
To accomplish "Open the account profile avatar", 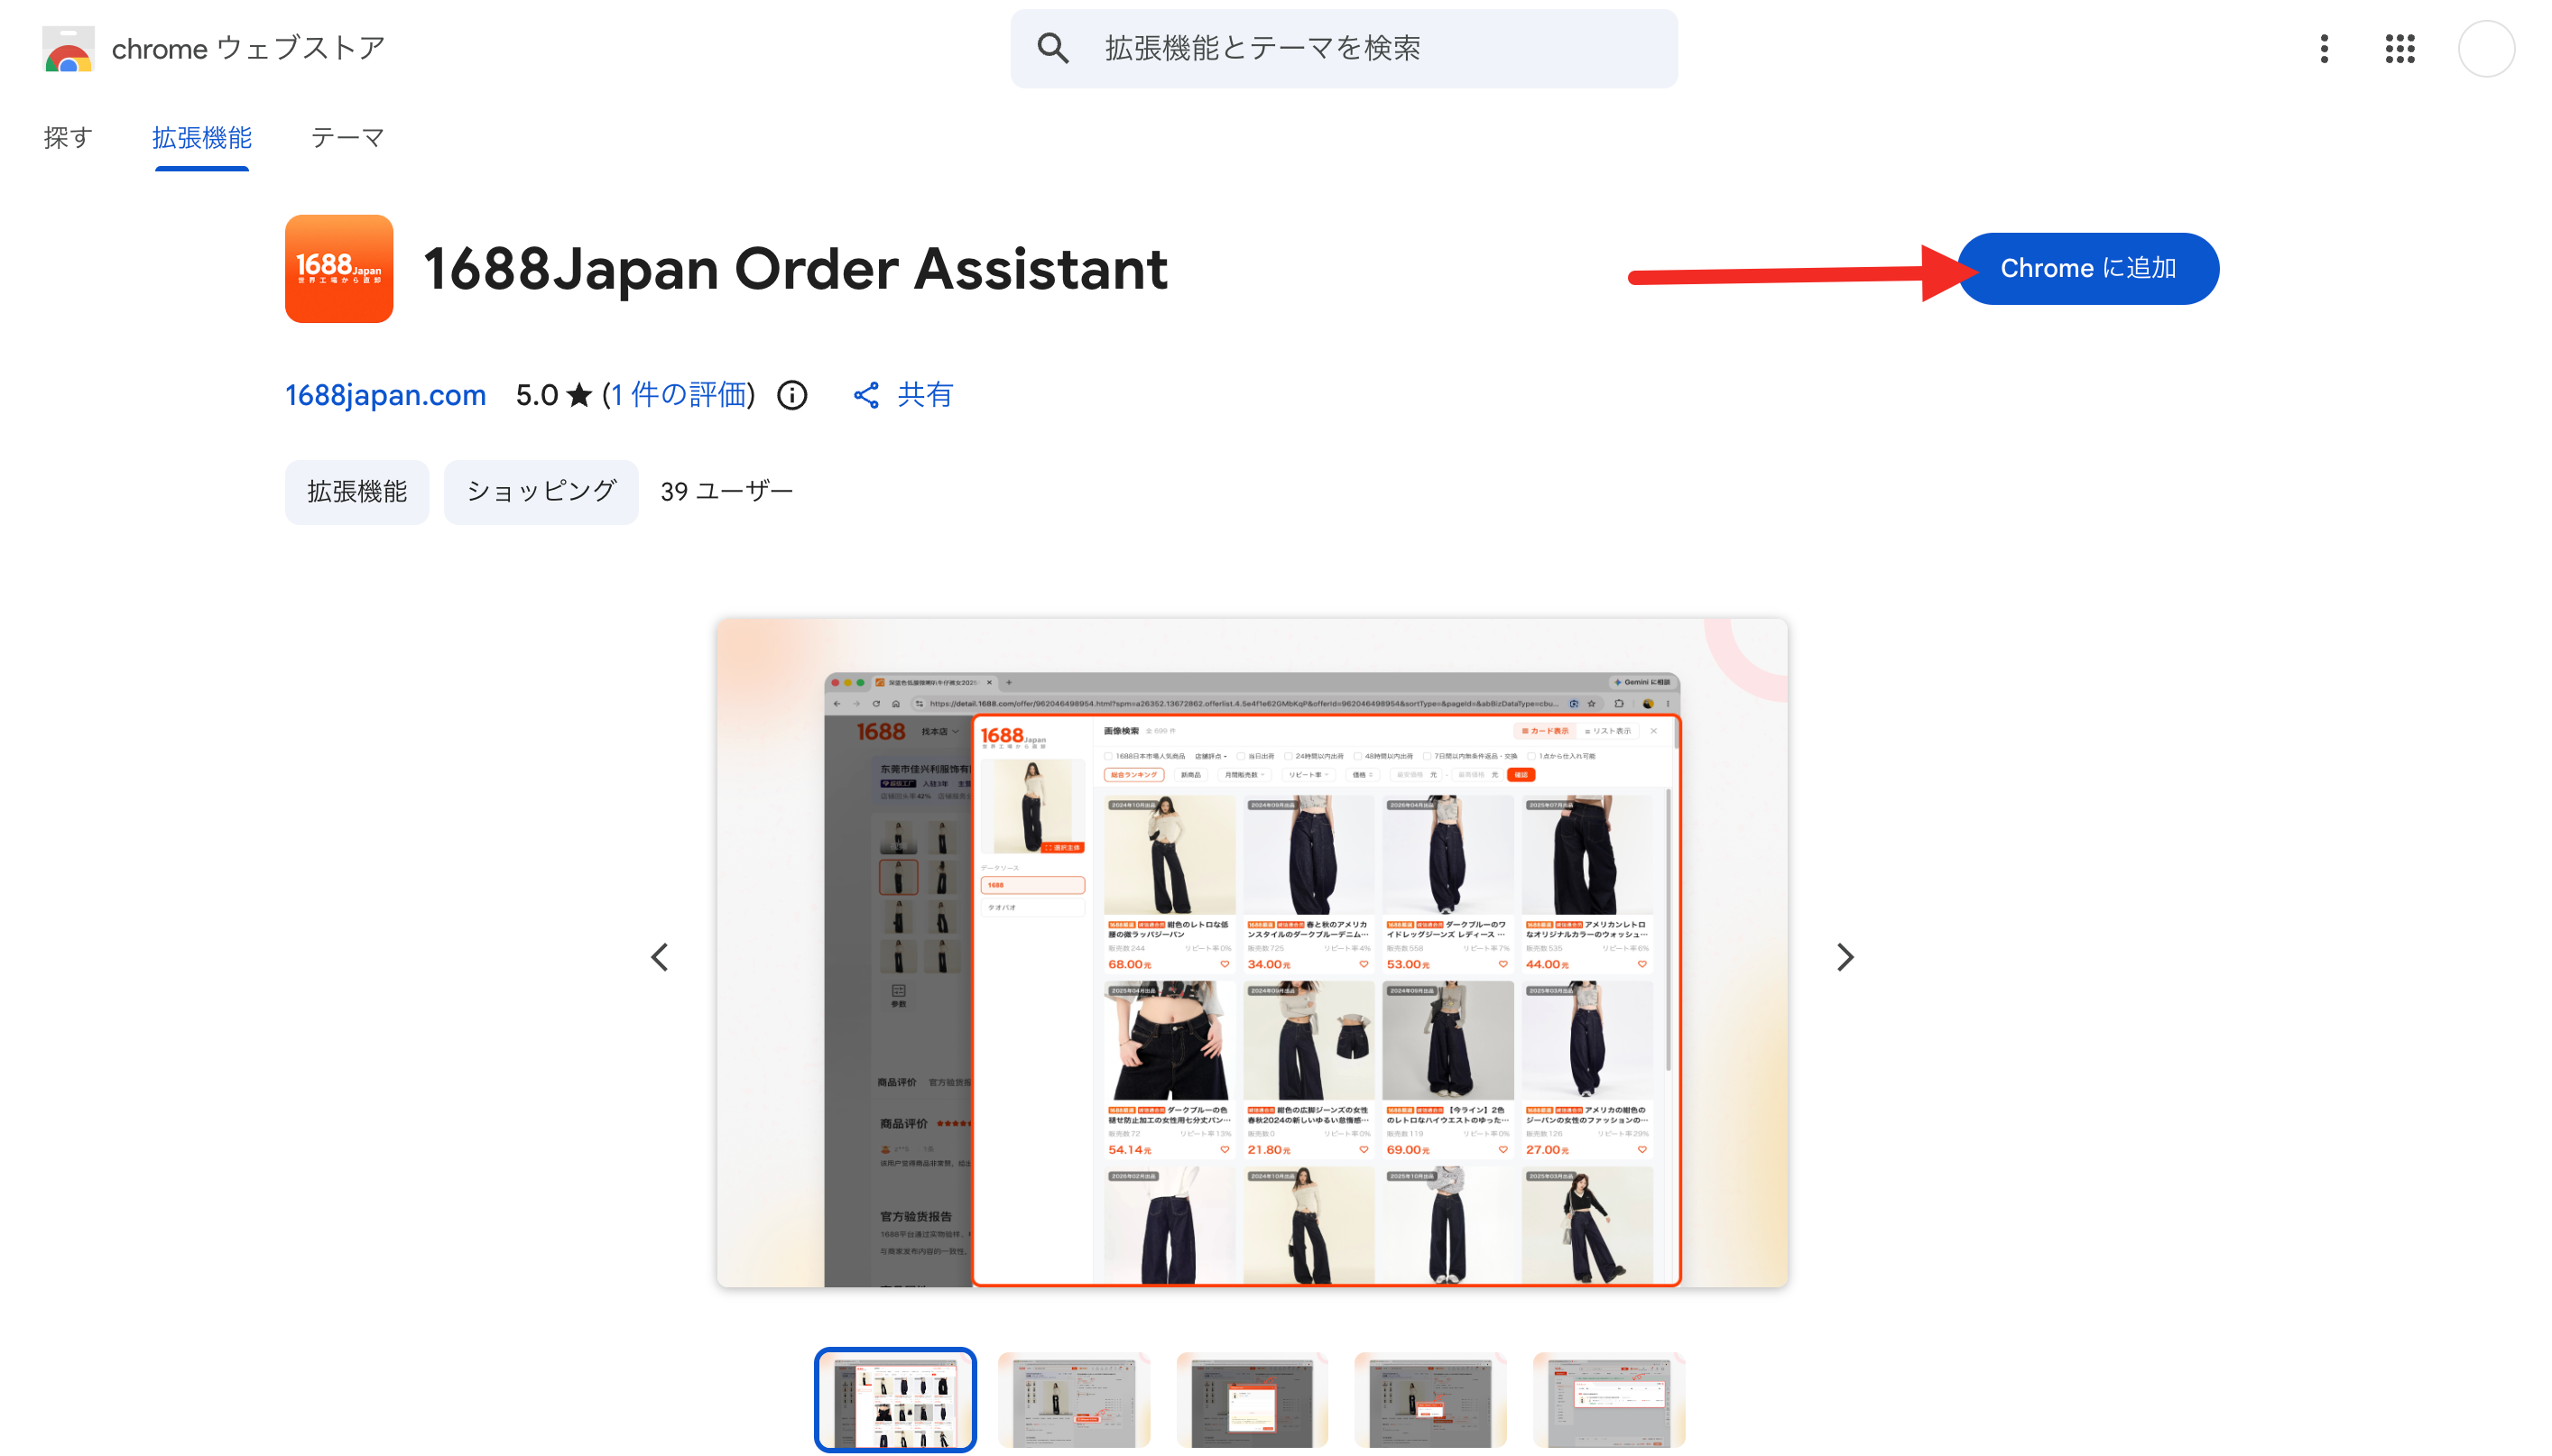I will [2486, 48].
